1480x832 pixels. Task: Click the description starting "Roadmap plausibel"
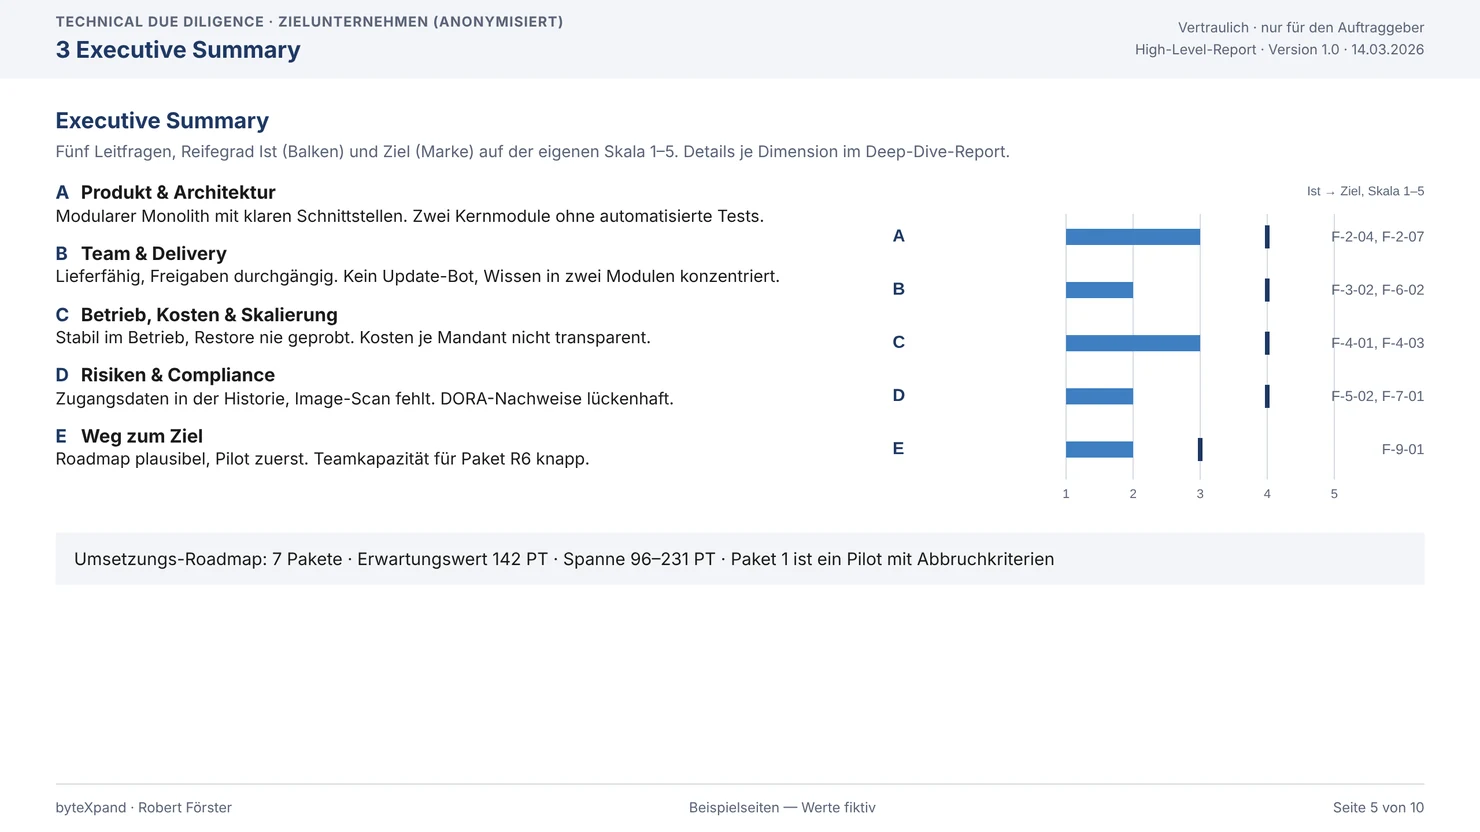pyautogui.click(x=323, y=460)
